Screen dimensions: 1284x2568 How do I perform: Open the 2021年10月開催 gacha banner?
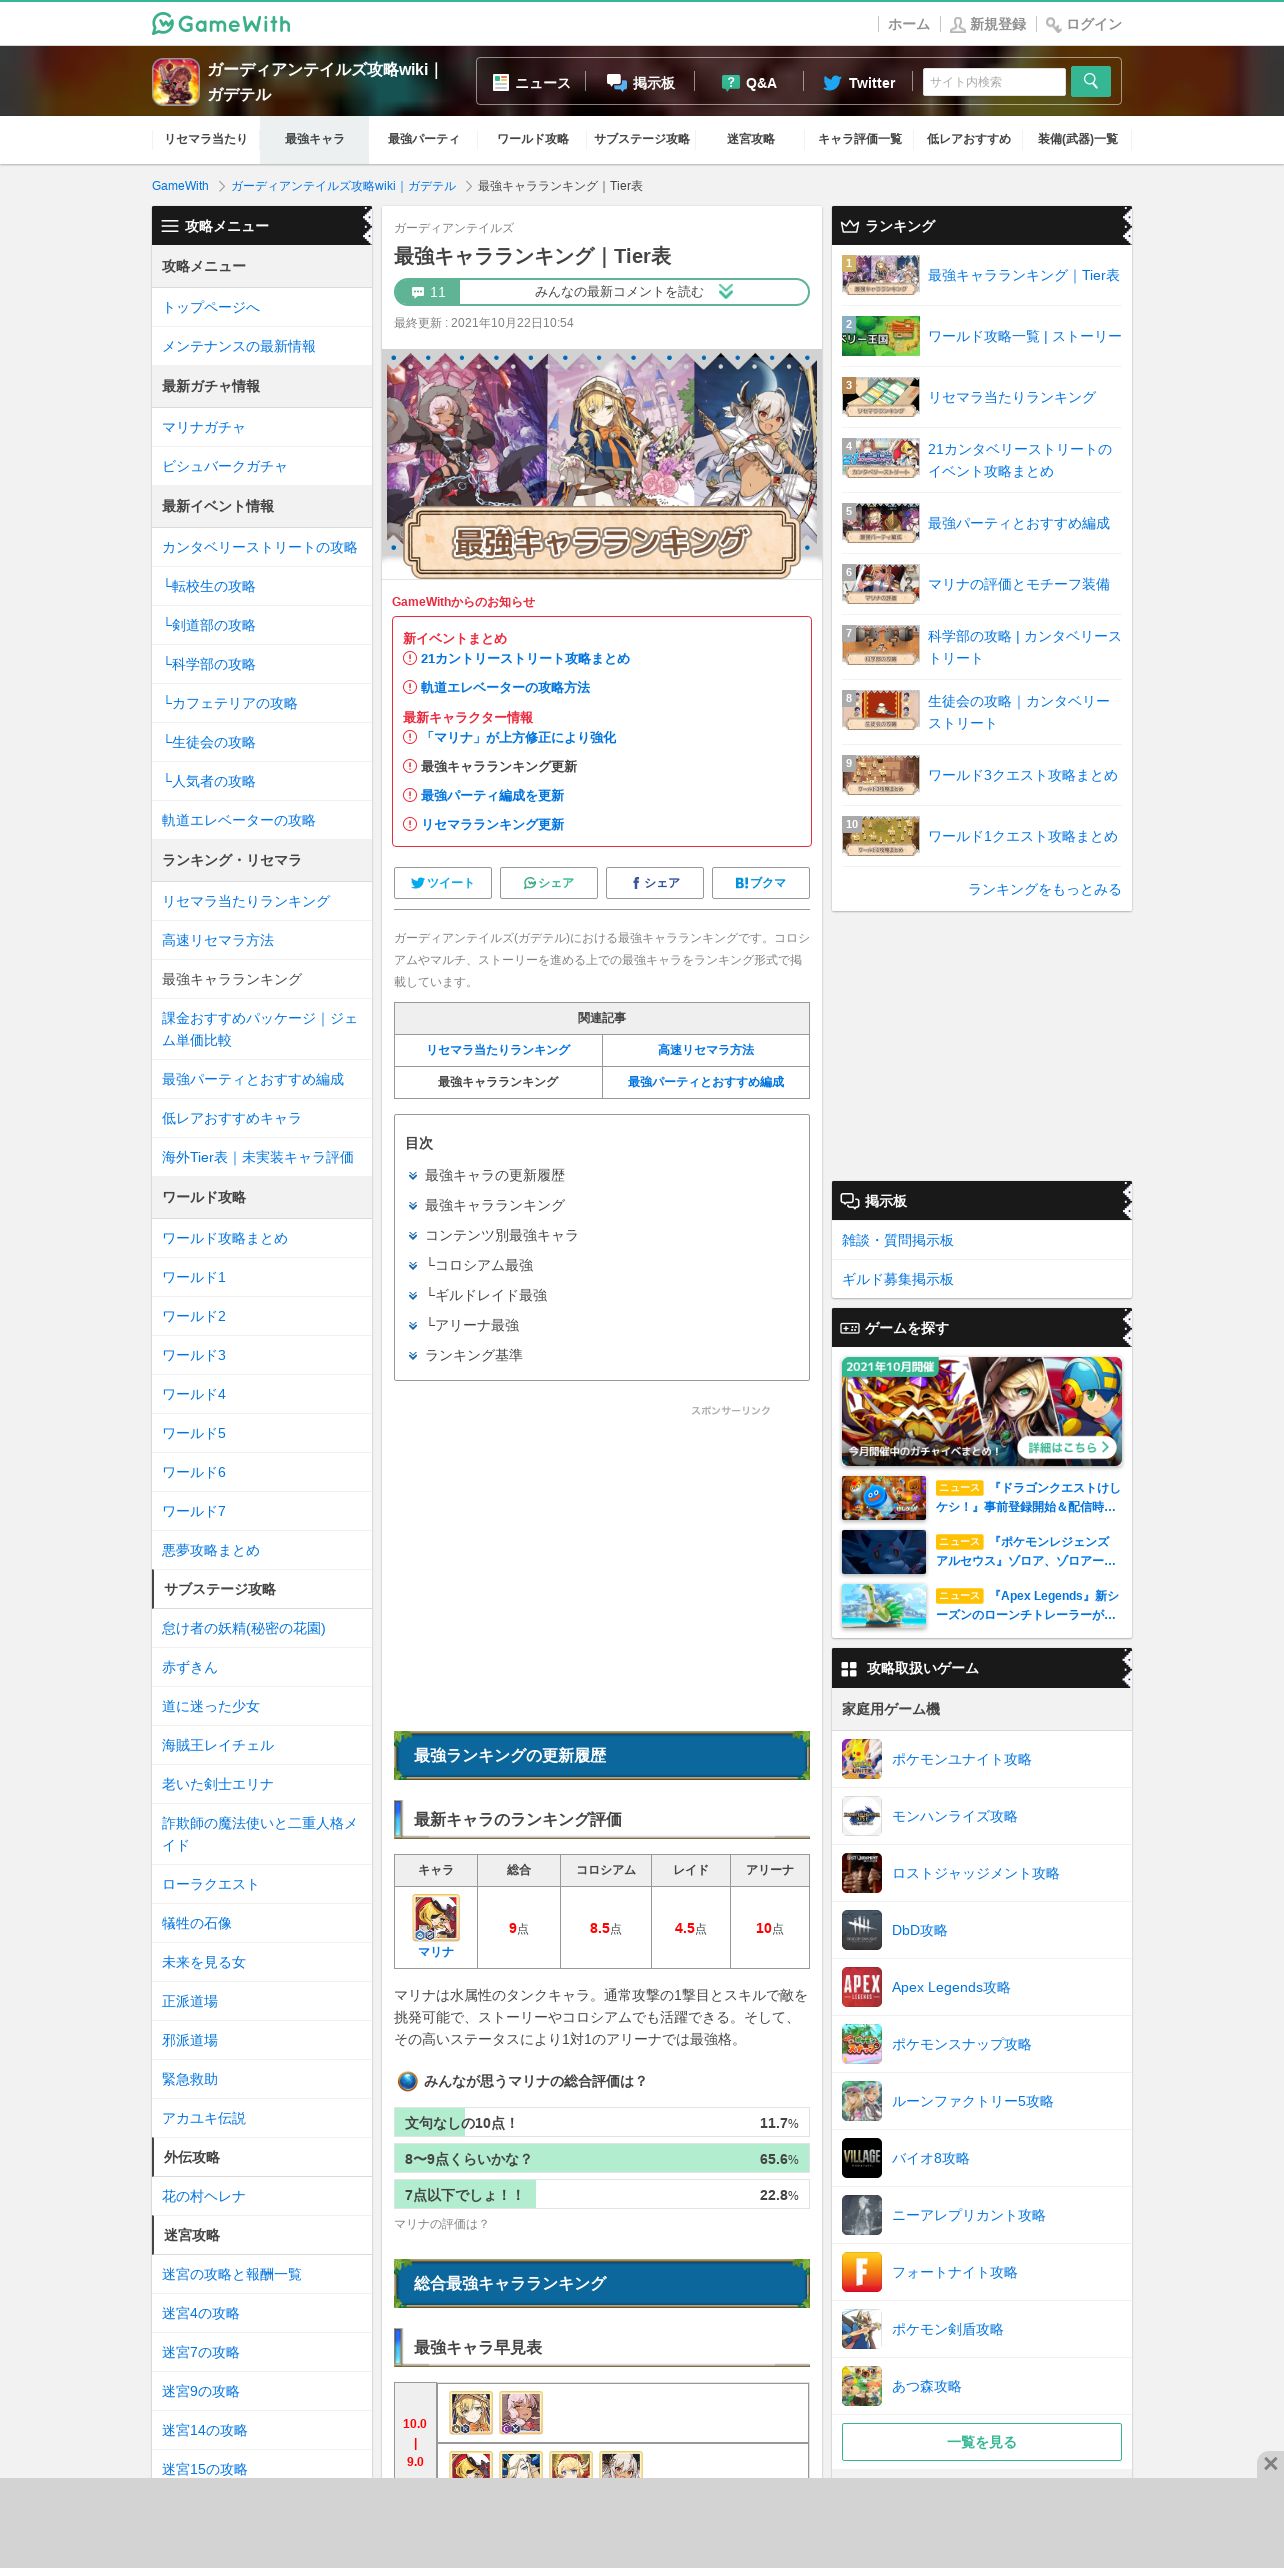(x=982, y=1411)
